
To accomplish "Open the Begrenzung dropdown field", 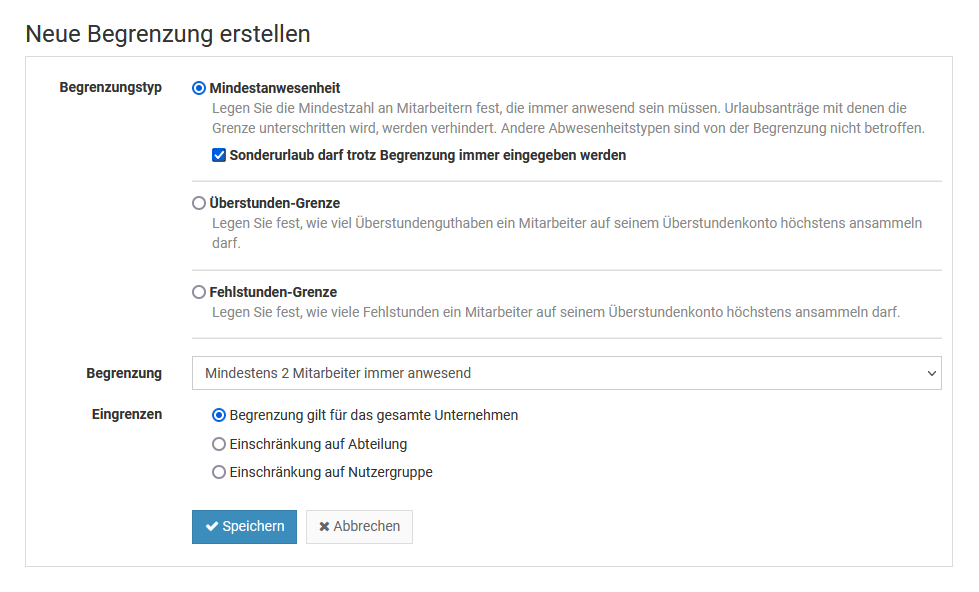I will click(566, 373).
